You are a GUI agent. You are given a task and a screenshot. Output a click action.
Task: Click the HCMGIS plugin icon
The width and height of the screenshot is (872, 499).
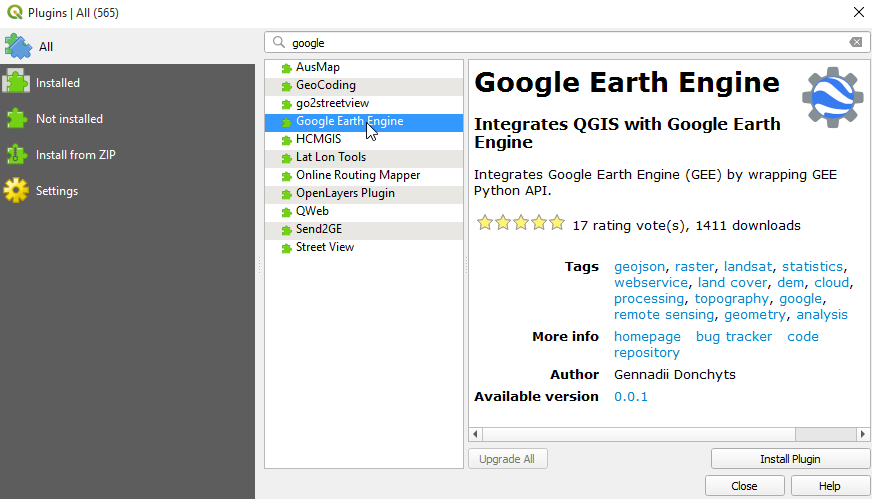coord(286,140)
